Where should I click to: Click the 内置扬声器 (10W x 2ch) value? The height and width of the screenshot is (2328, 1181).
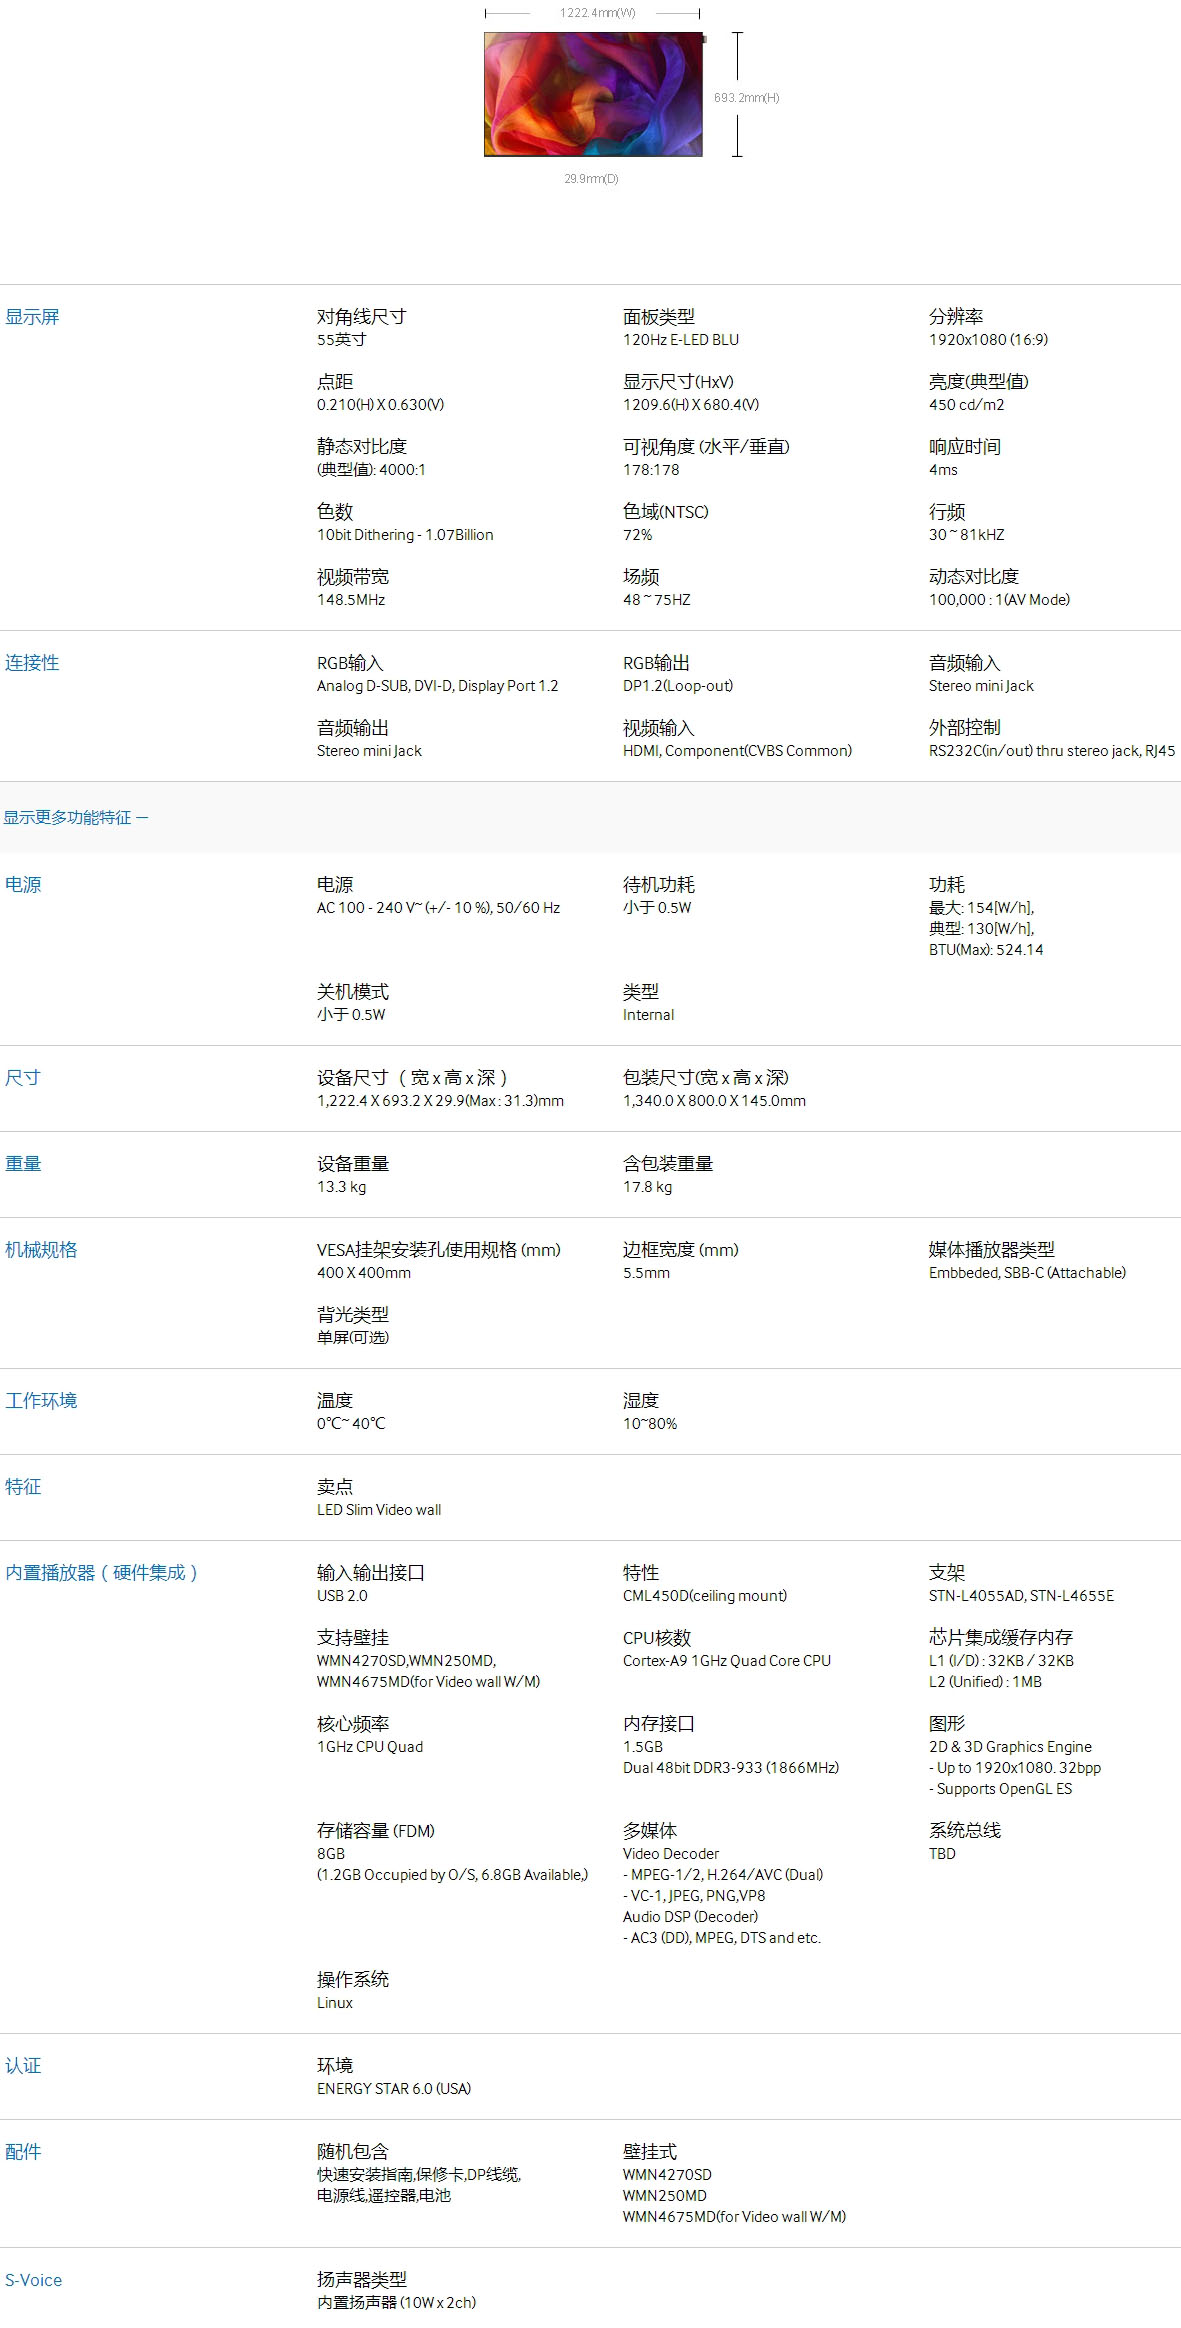tap(397, 2303)
